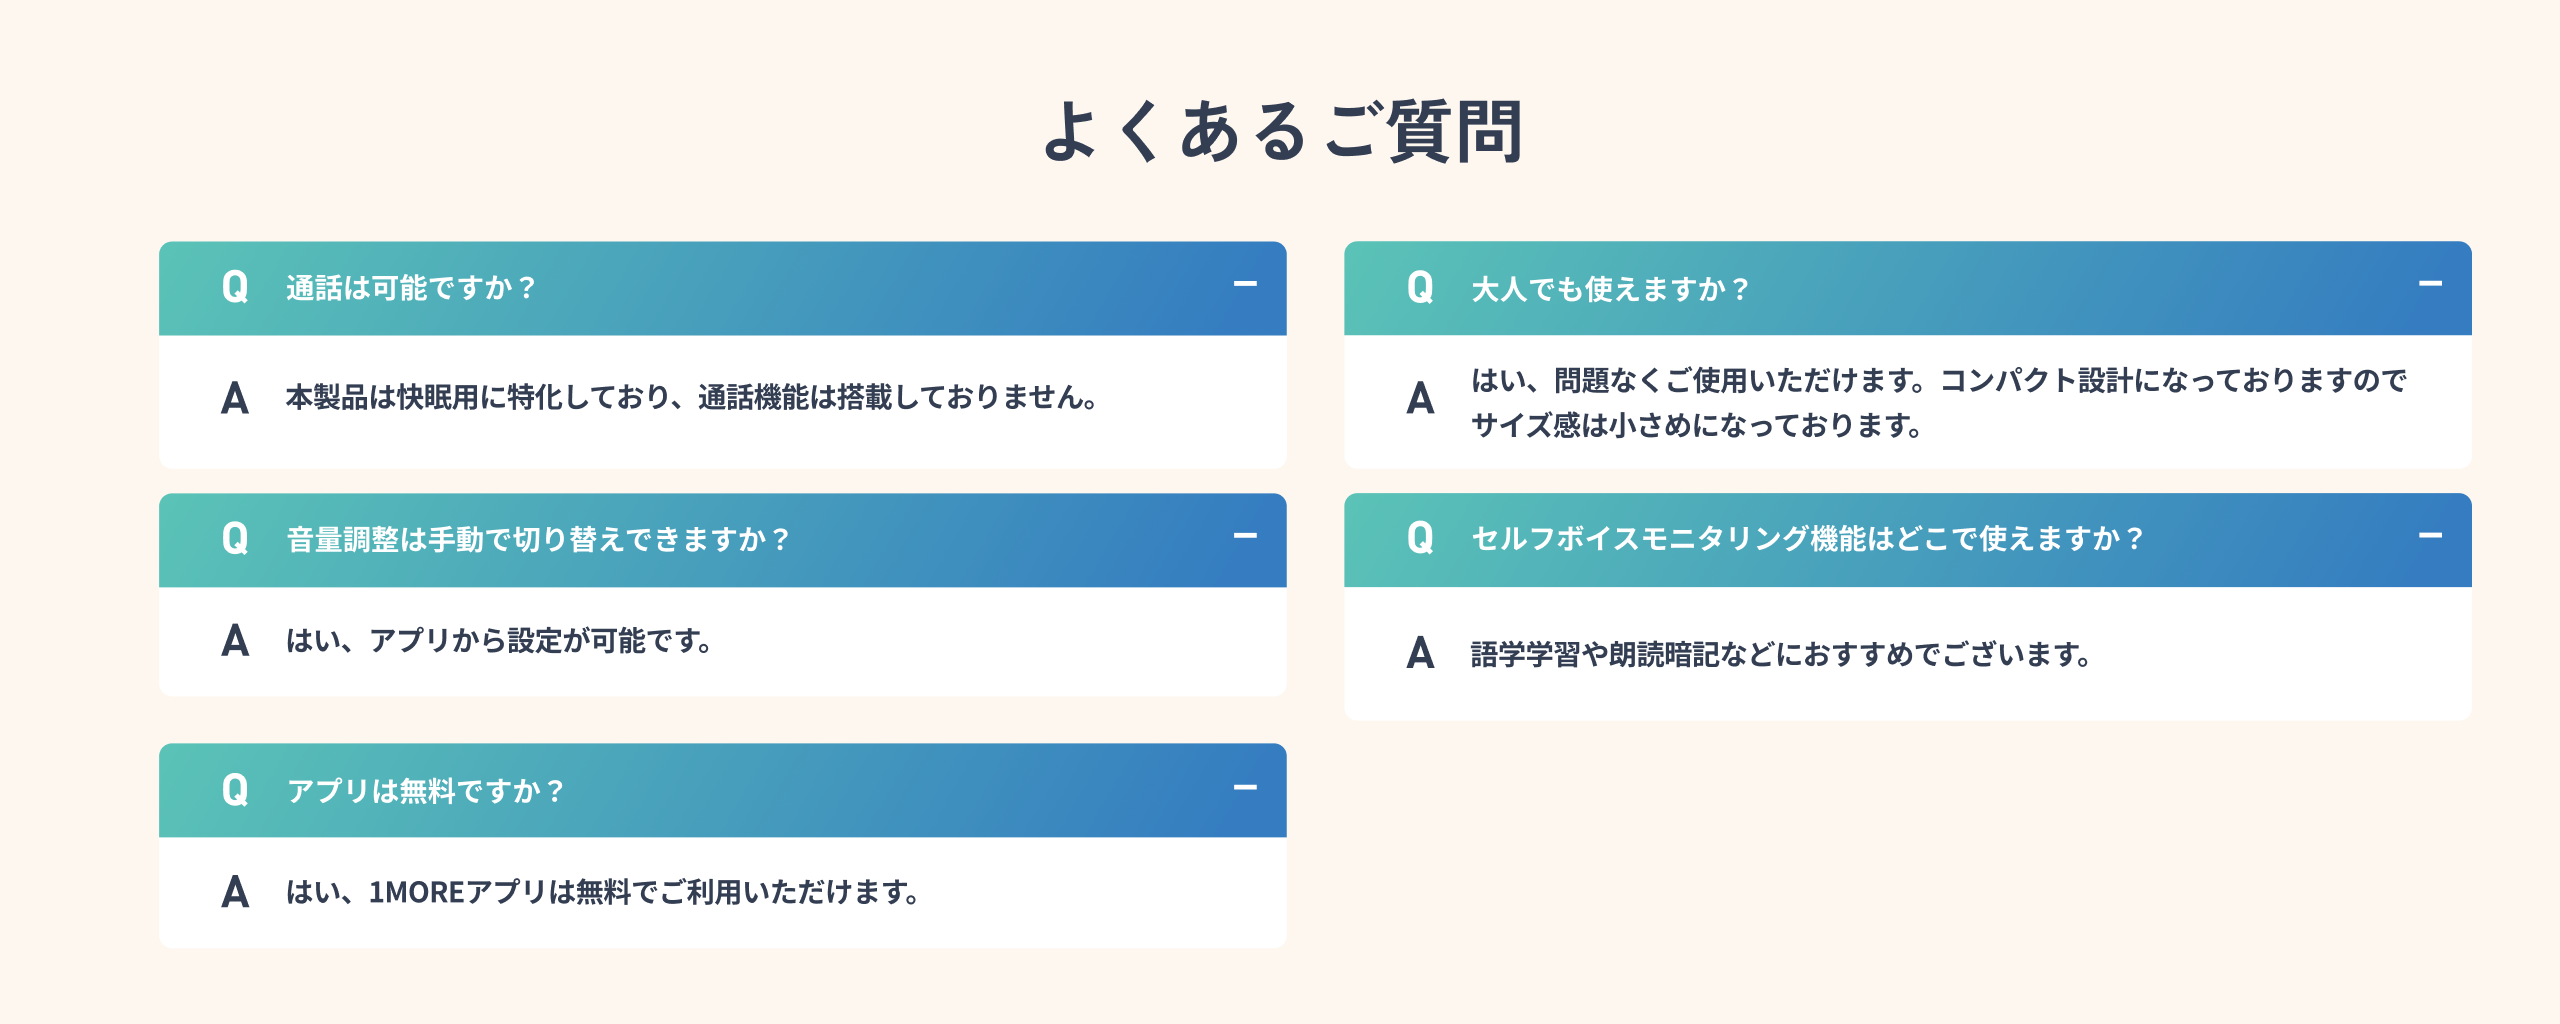Select the 通話は可能ですか？ question title
This screenshot has width=2560, height=1024.
click(x=412, y=289)
